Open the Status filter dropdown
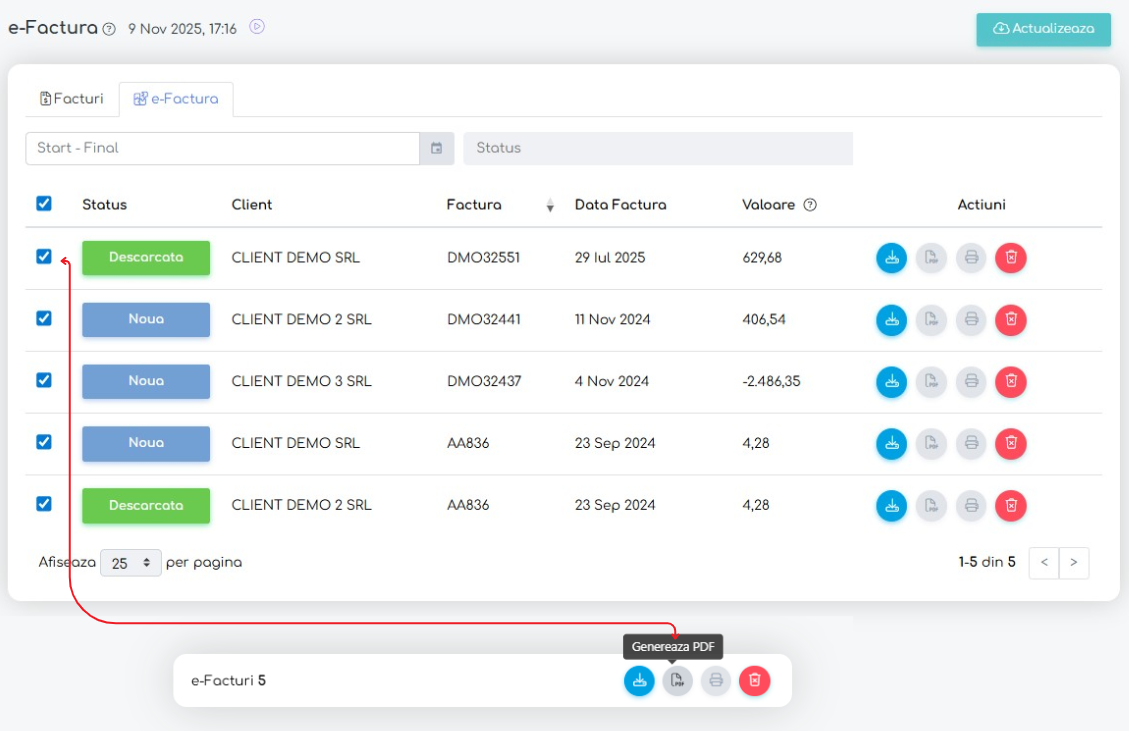1129x731 pixels. (x=657, y=148)
